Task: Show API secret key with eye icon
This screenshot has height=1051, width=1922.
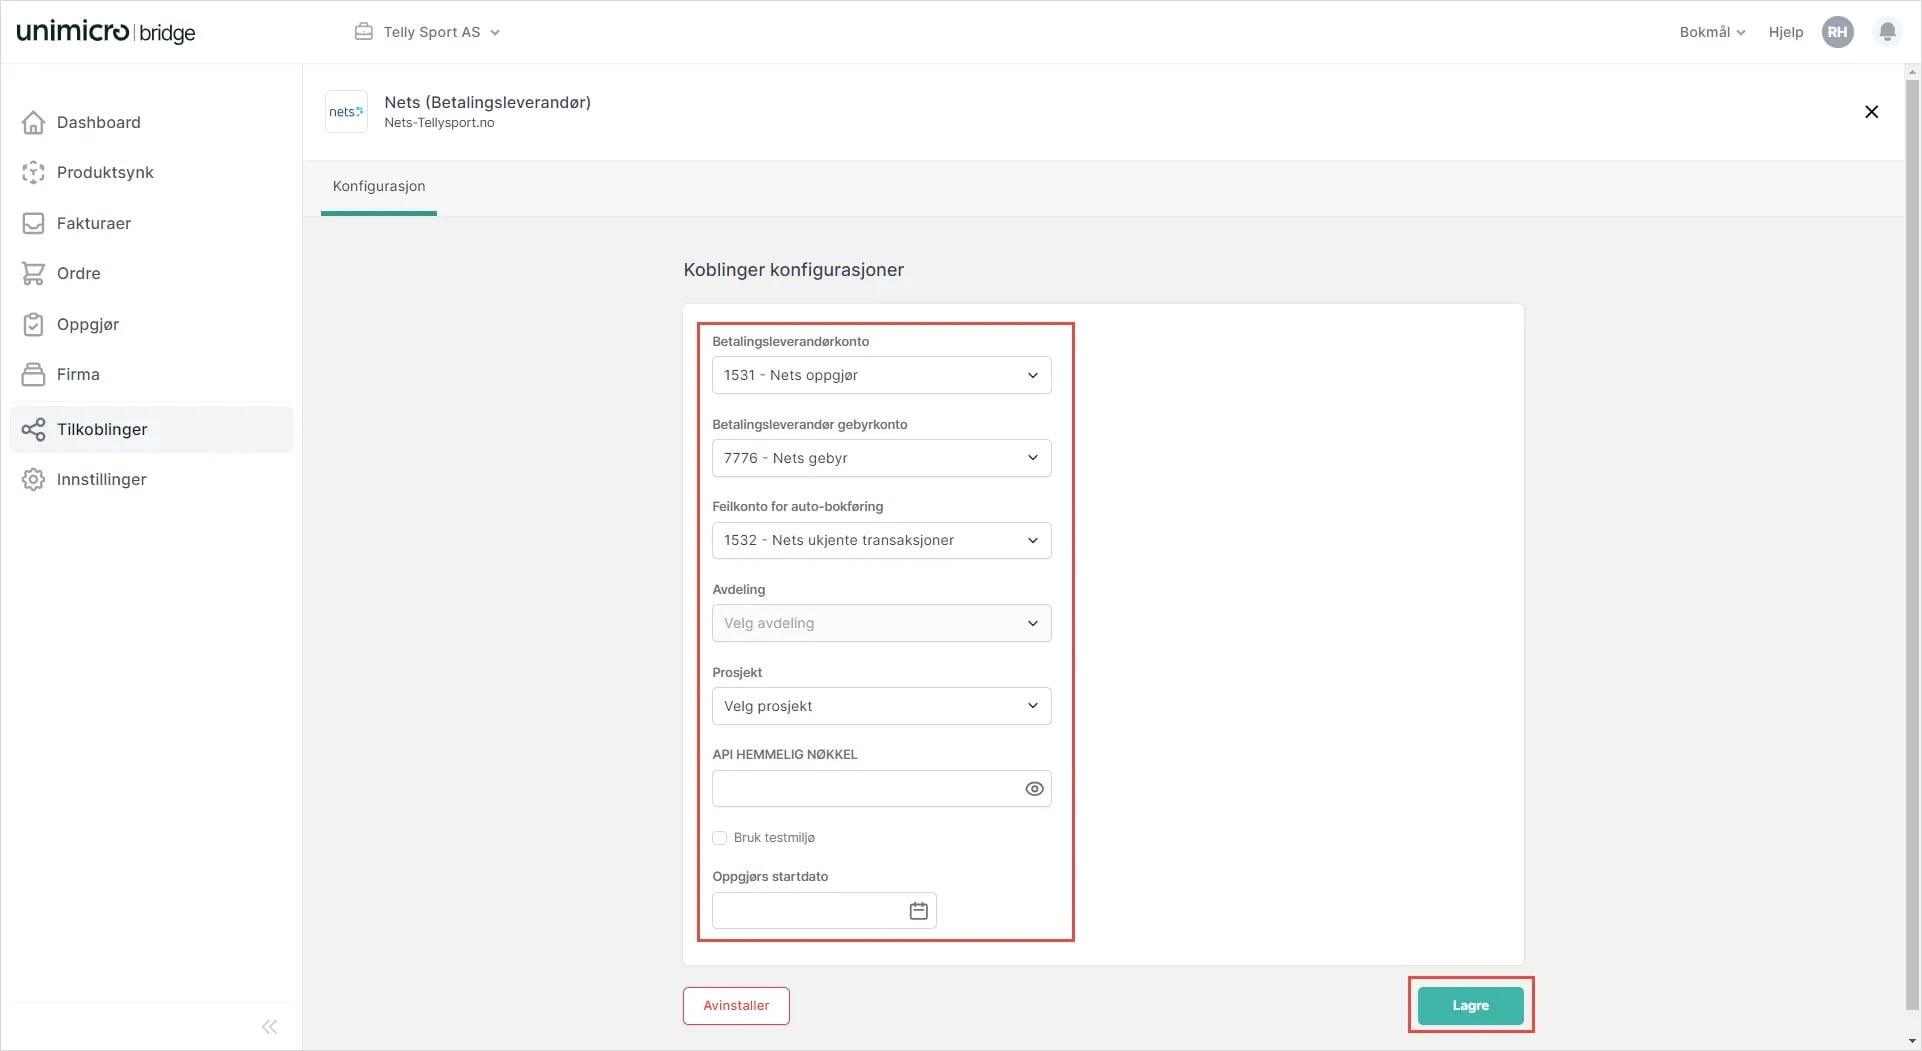Action: (x=1034, y=789)
